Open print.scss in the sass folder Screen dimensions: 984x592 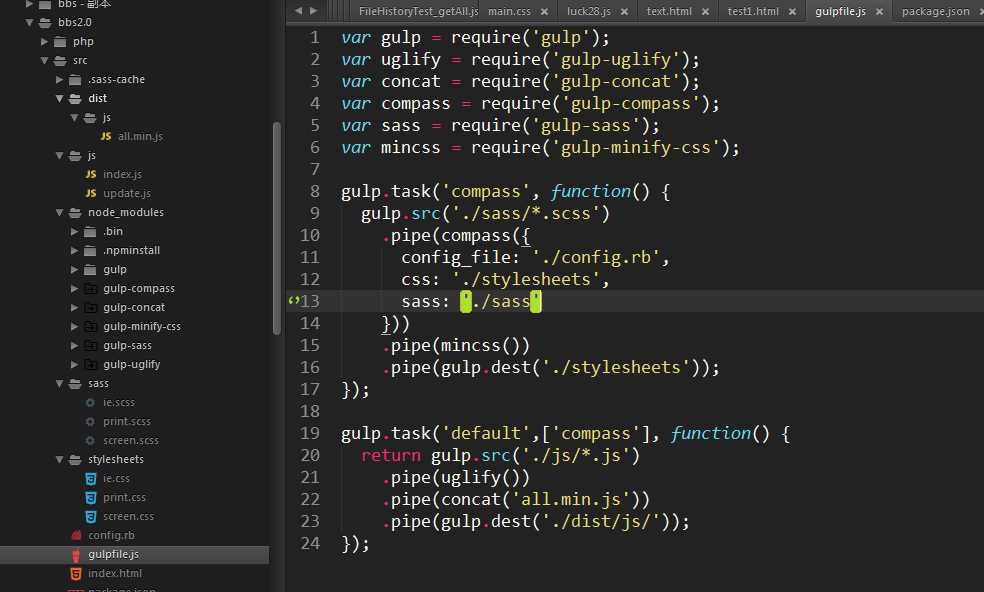click(127, 421)
